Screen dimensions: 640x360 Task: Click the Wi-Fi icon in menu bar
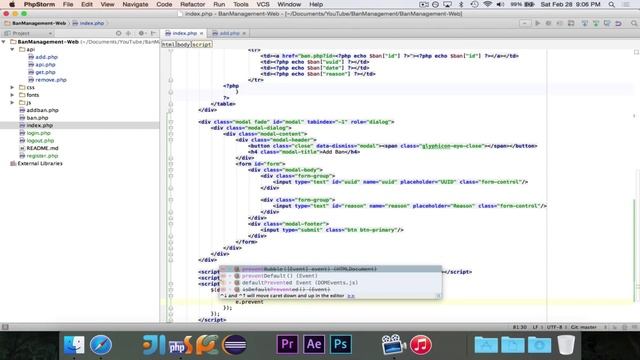[x=487, y=4]
